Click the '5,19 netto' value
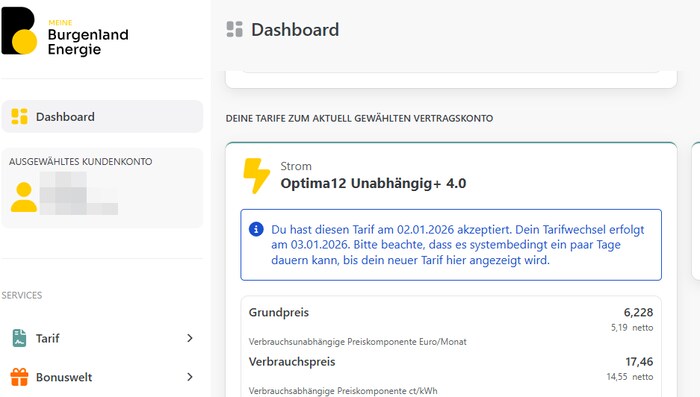Image resolution: width=700 pixels, height=397 pixels. click(632, 327)
